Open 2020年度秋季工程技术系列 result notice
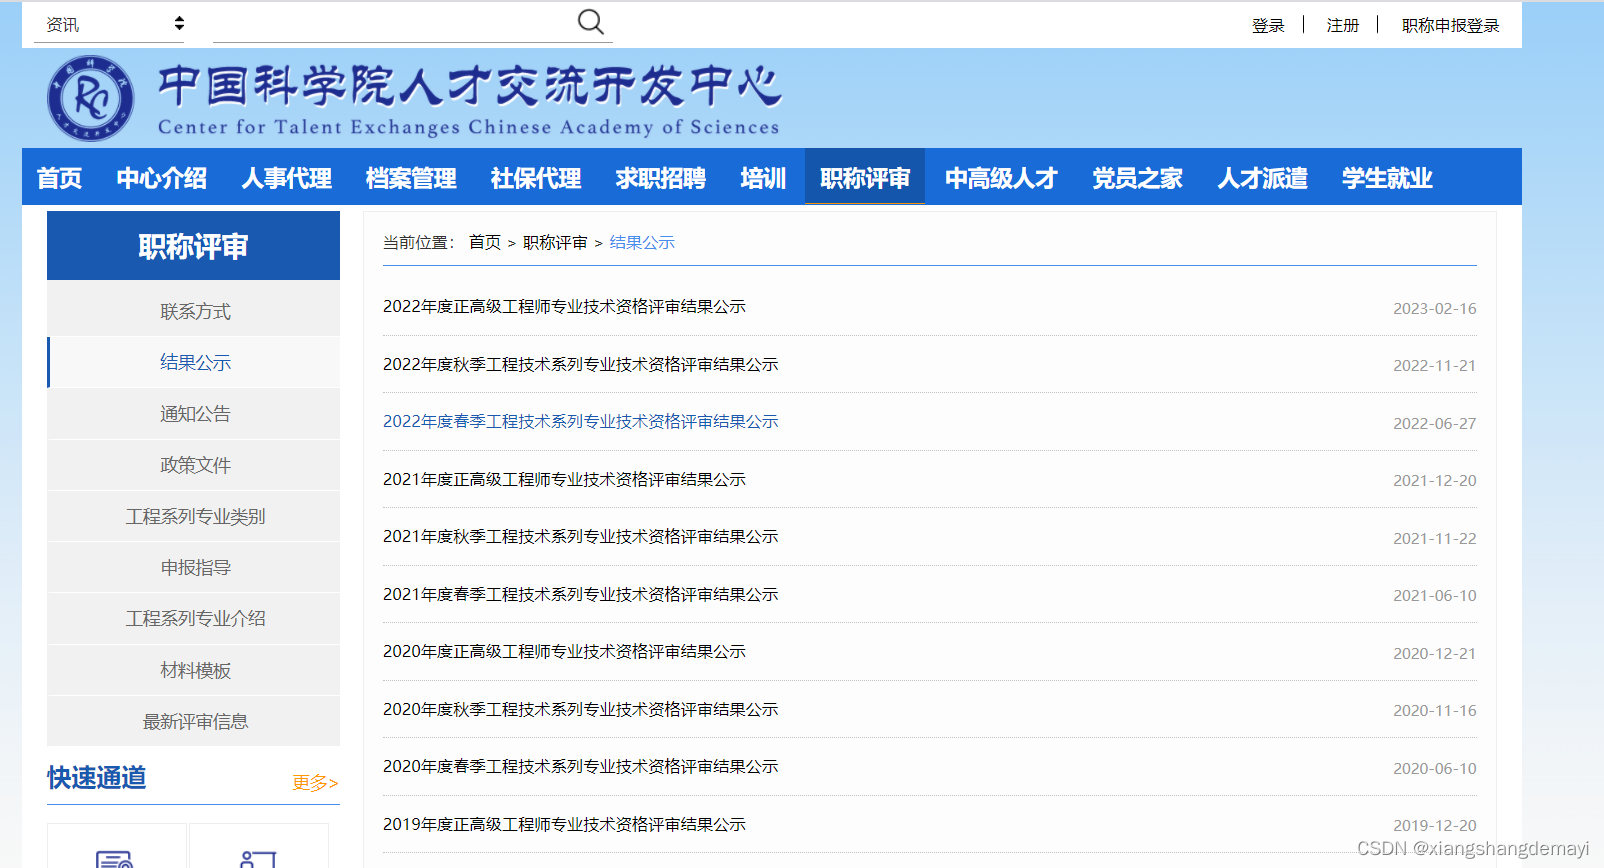1604x868 pixels. click(580, 710)
